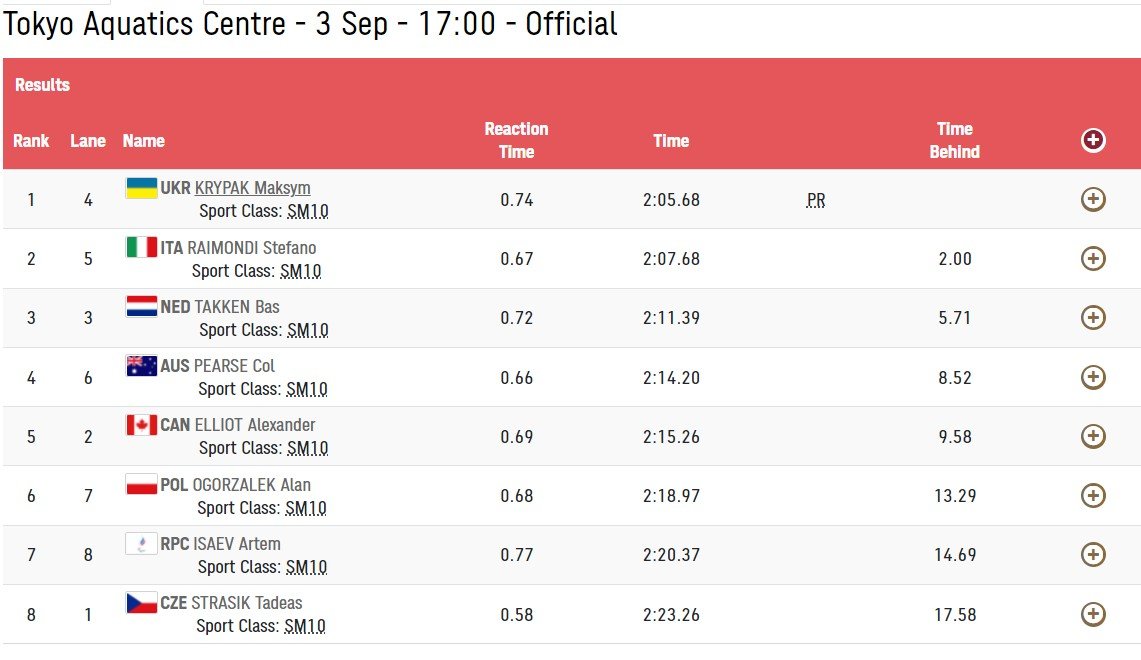Click the Canada flag icon

[x=141, y=425]
